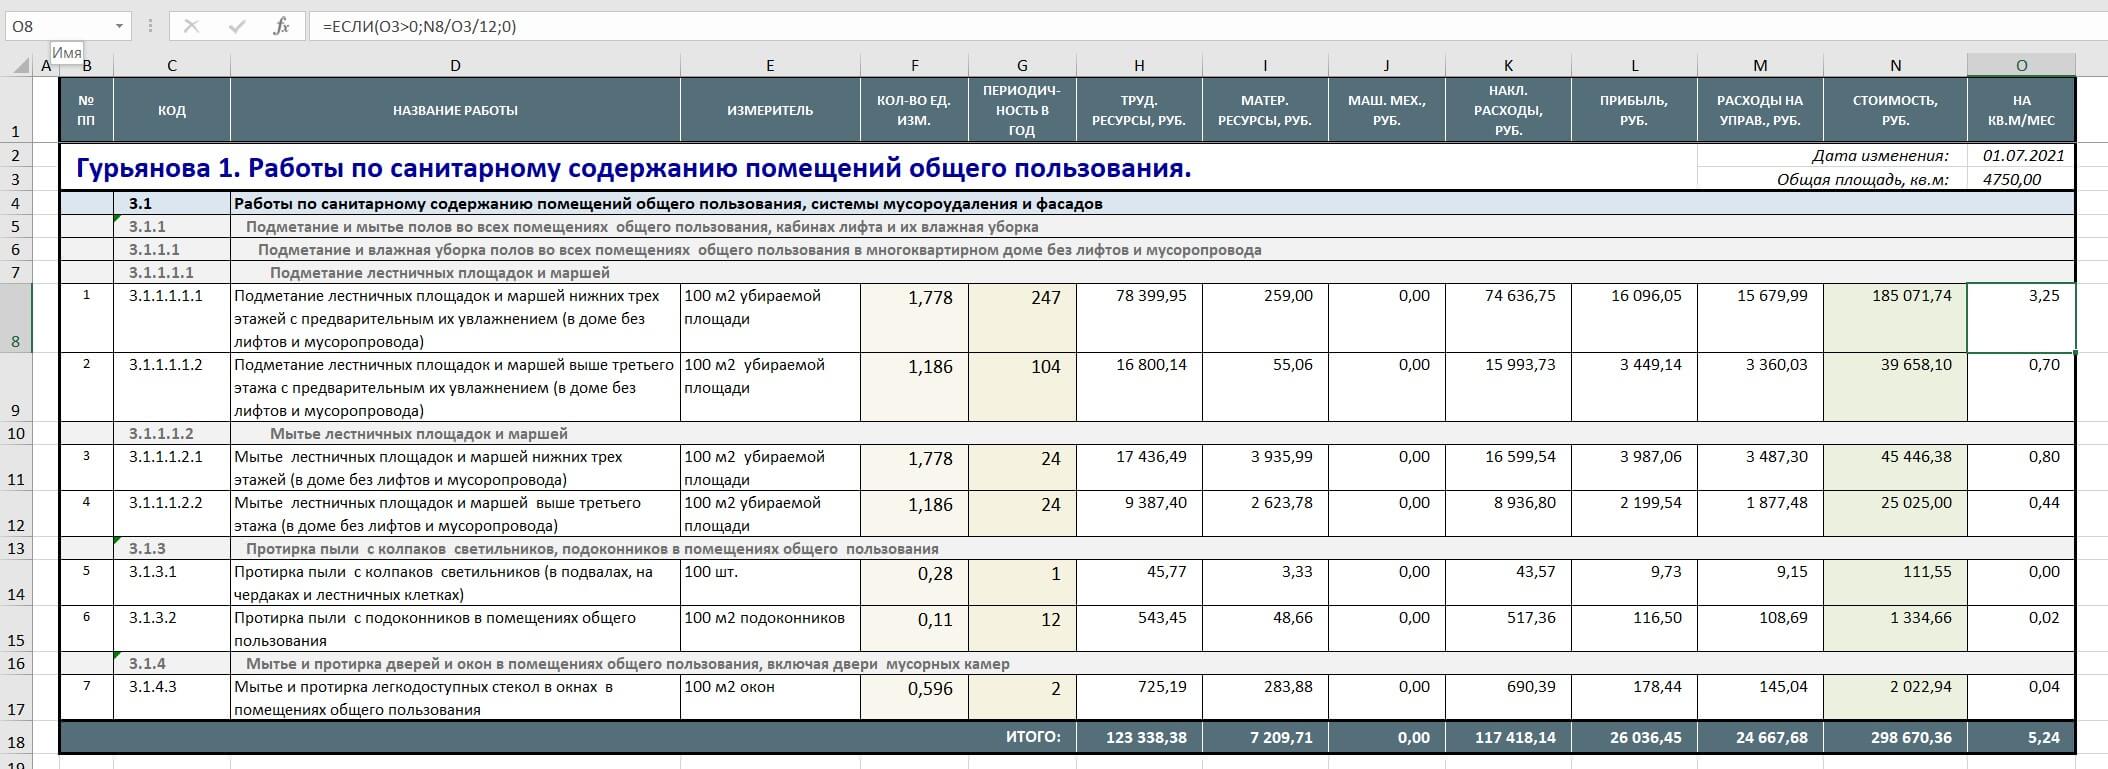This screenshot has width=2108, height=769.
Task: Select overhead cell 74 636,75
Action: click(1508, 318)
